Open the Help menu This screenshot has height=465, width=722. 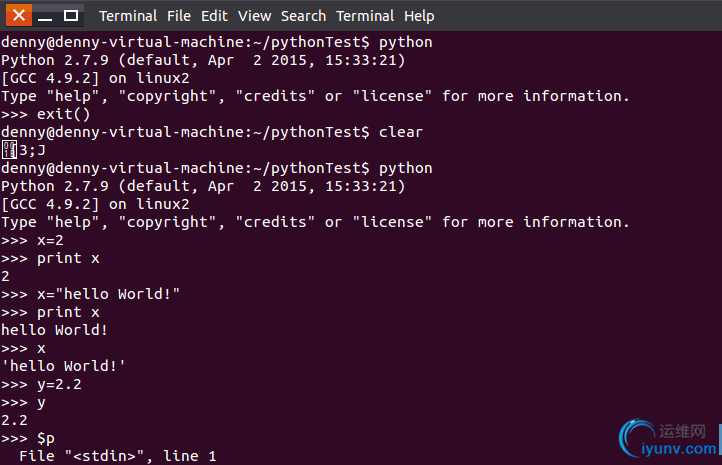tap(419, 16)
